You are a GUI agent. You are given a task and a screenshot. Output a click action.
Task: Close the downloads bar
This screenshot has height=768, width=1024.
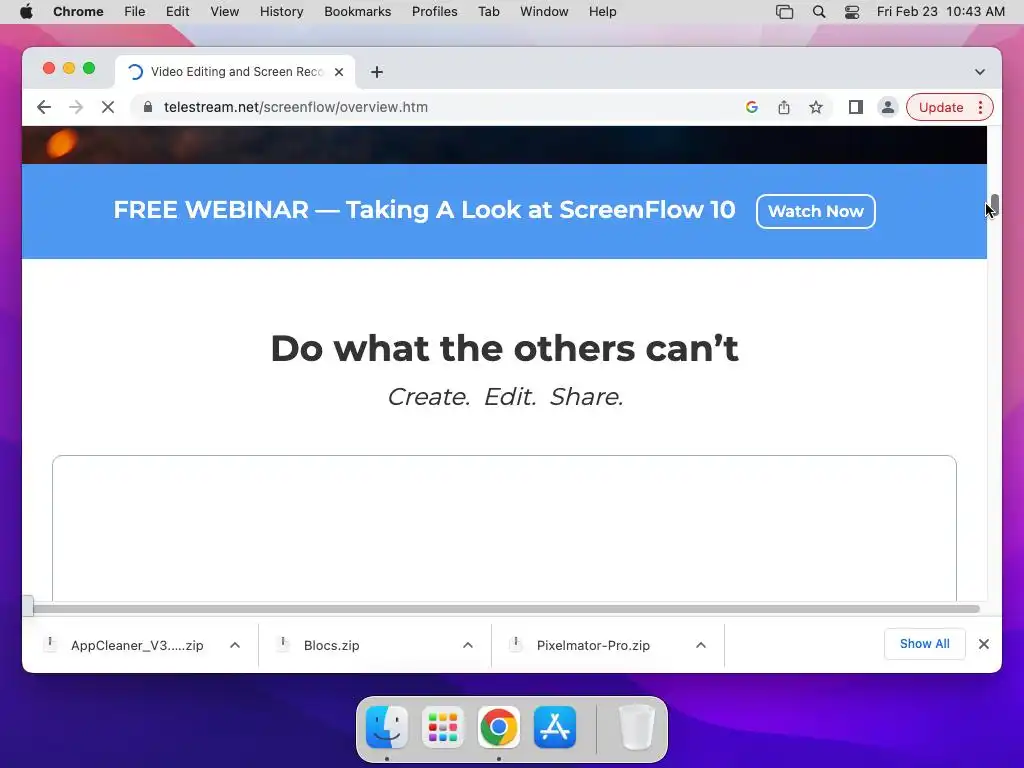[984, 644]
